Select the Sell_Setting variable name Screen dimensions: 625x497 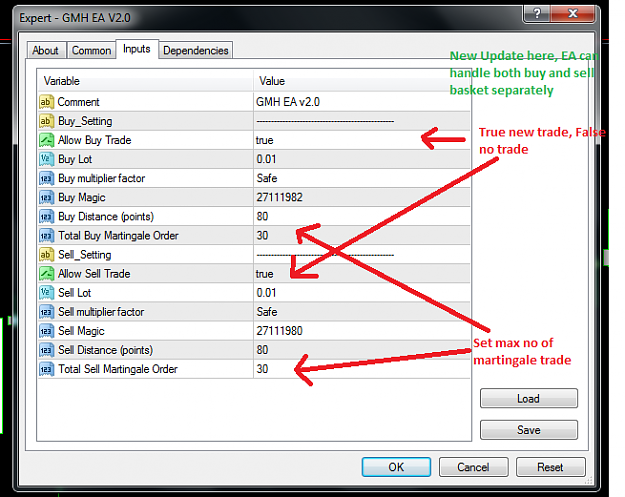pos(85,255)
